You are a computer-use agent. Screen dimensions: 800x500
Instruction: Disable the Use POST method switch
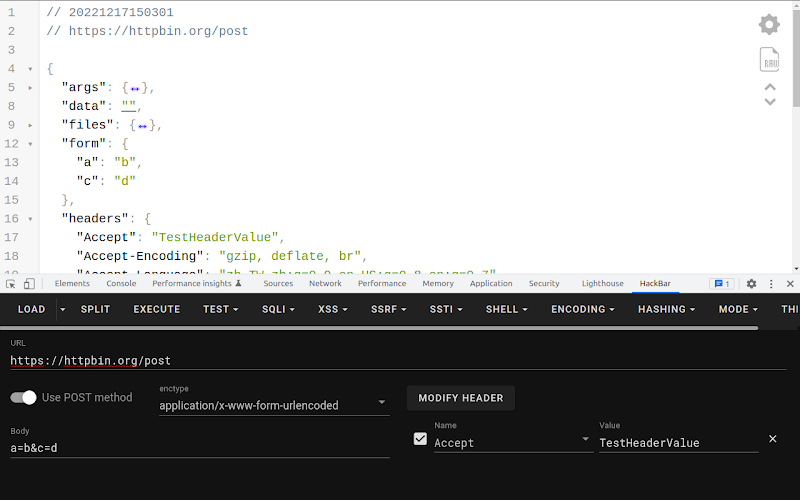pos(24,397)
